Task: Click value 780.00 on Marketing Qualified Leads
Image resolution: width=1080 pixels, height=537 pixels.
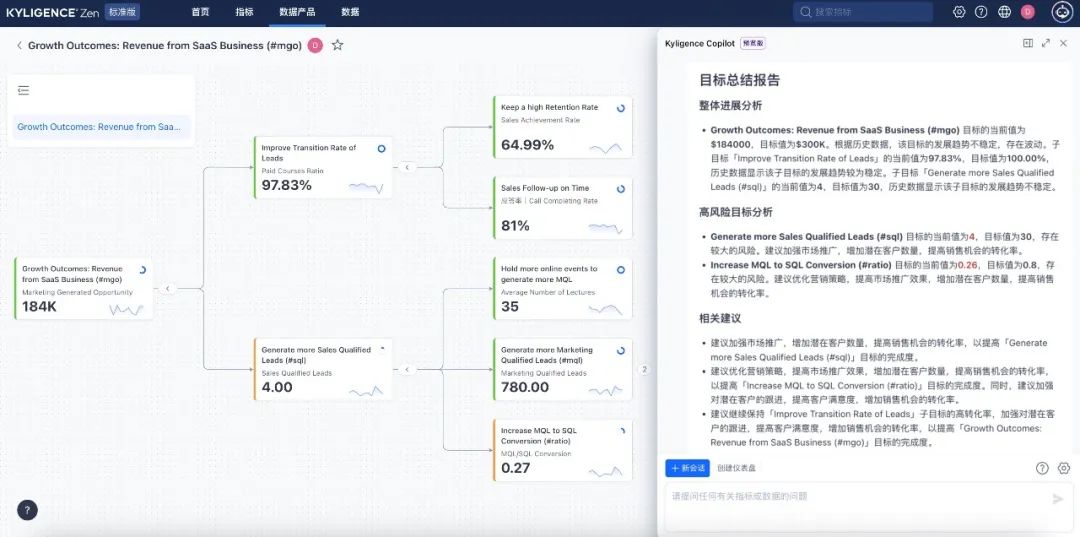Action: [x=525, y=388]
